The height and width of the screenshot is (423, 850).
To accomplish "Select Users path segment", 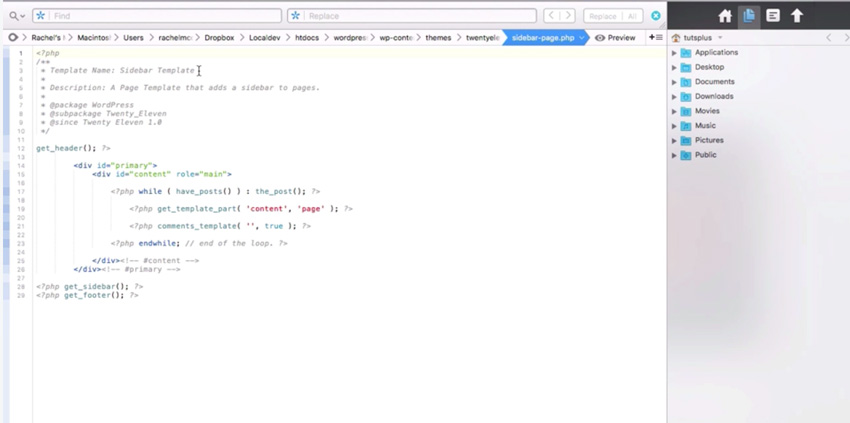I will coord(133,37).
